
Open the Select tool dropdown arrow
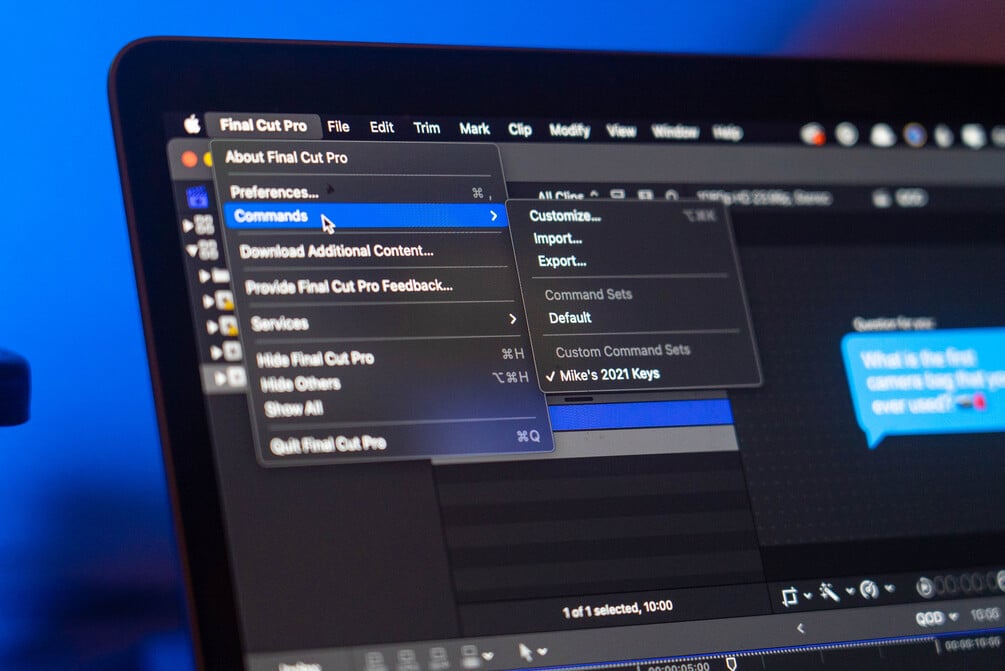543,651
